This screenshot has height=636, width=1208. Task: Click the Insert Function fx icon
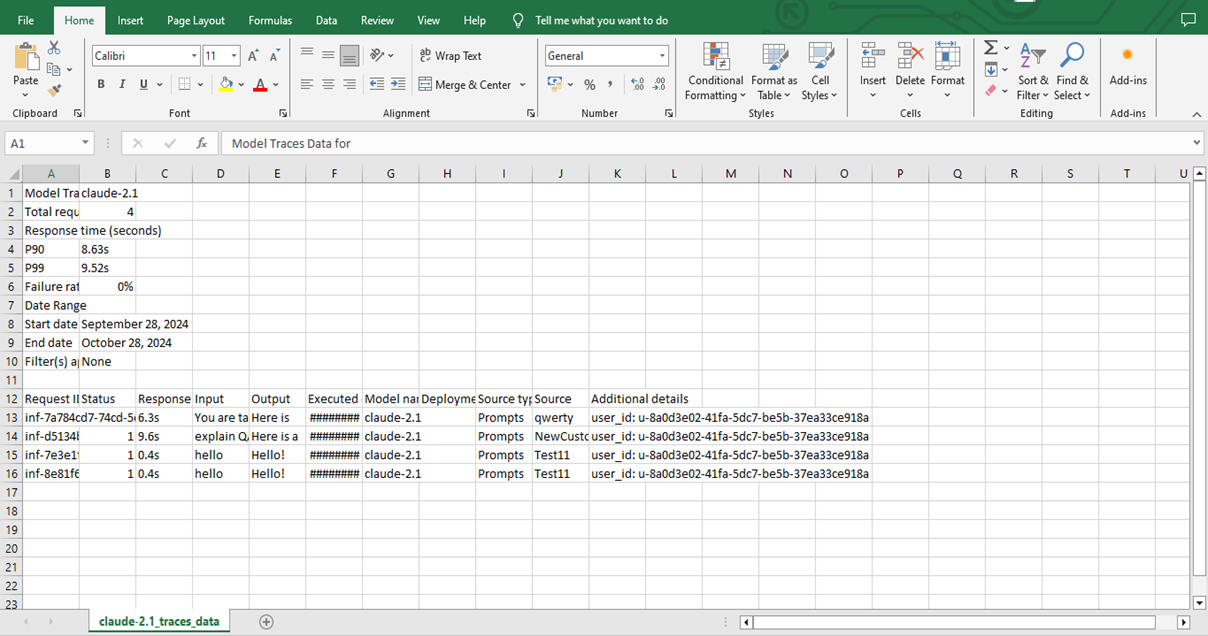201,143
